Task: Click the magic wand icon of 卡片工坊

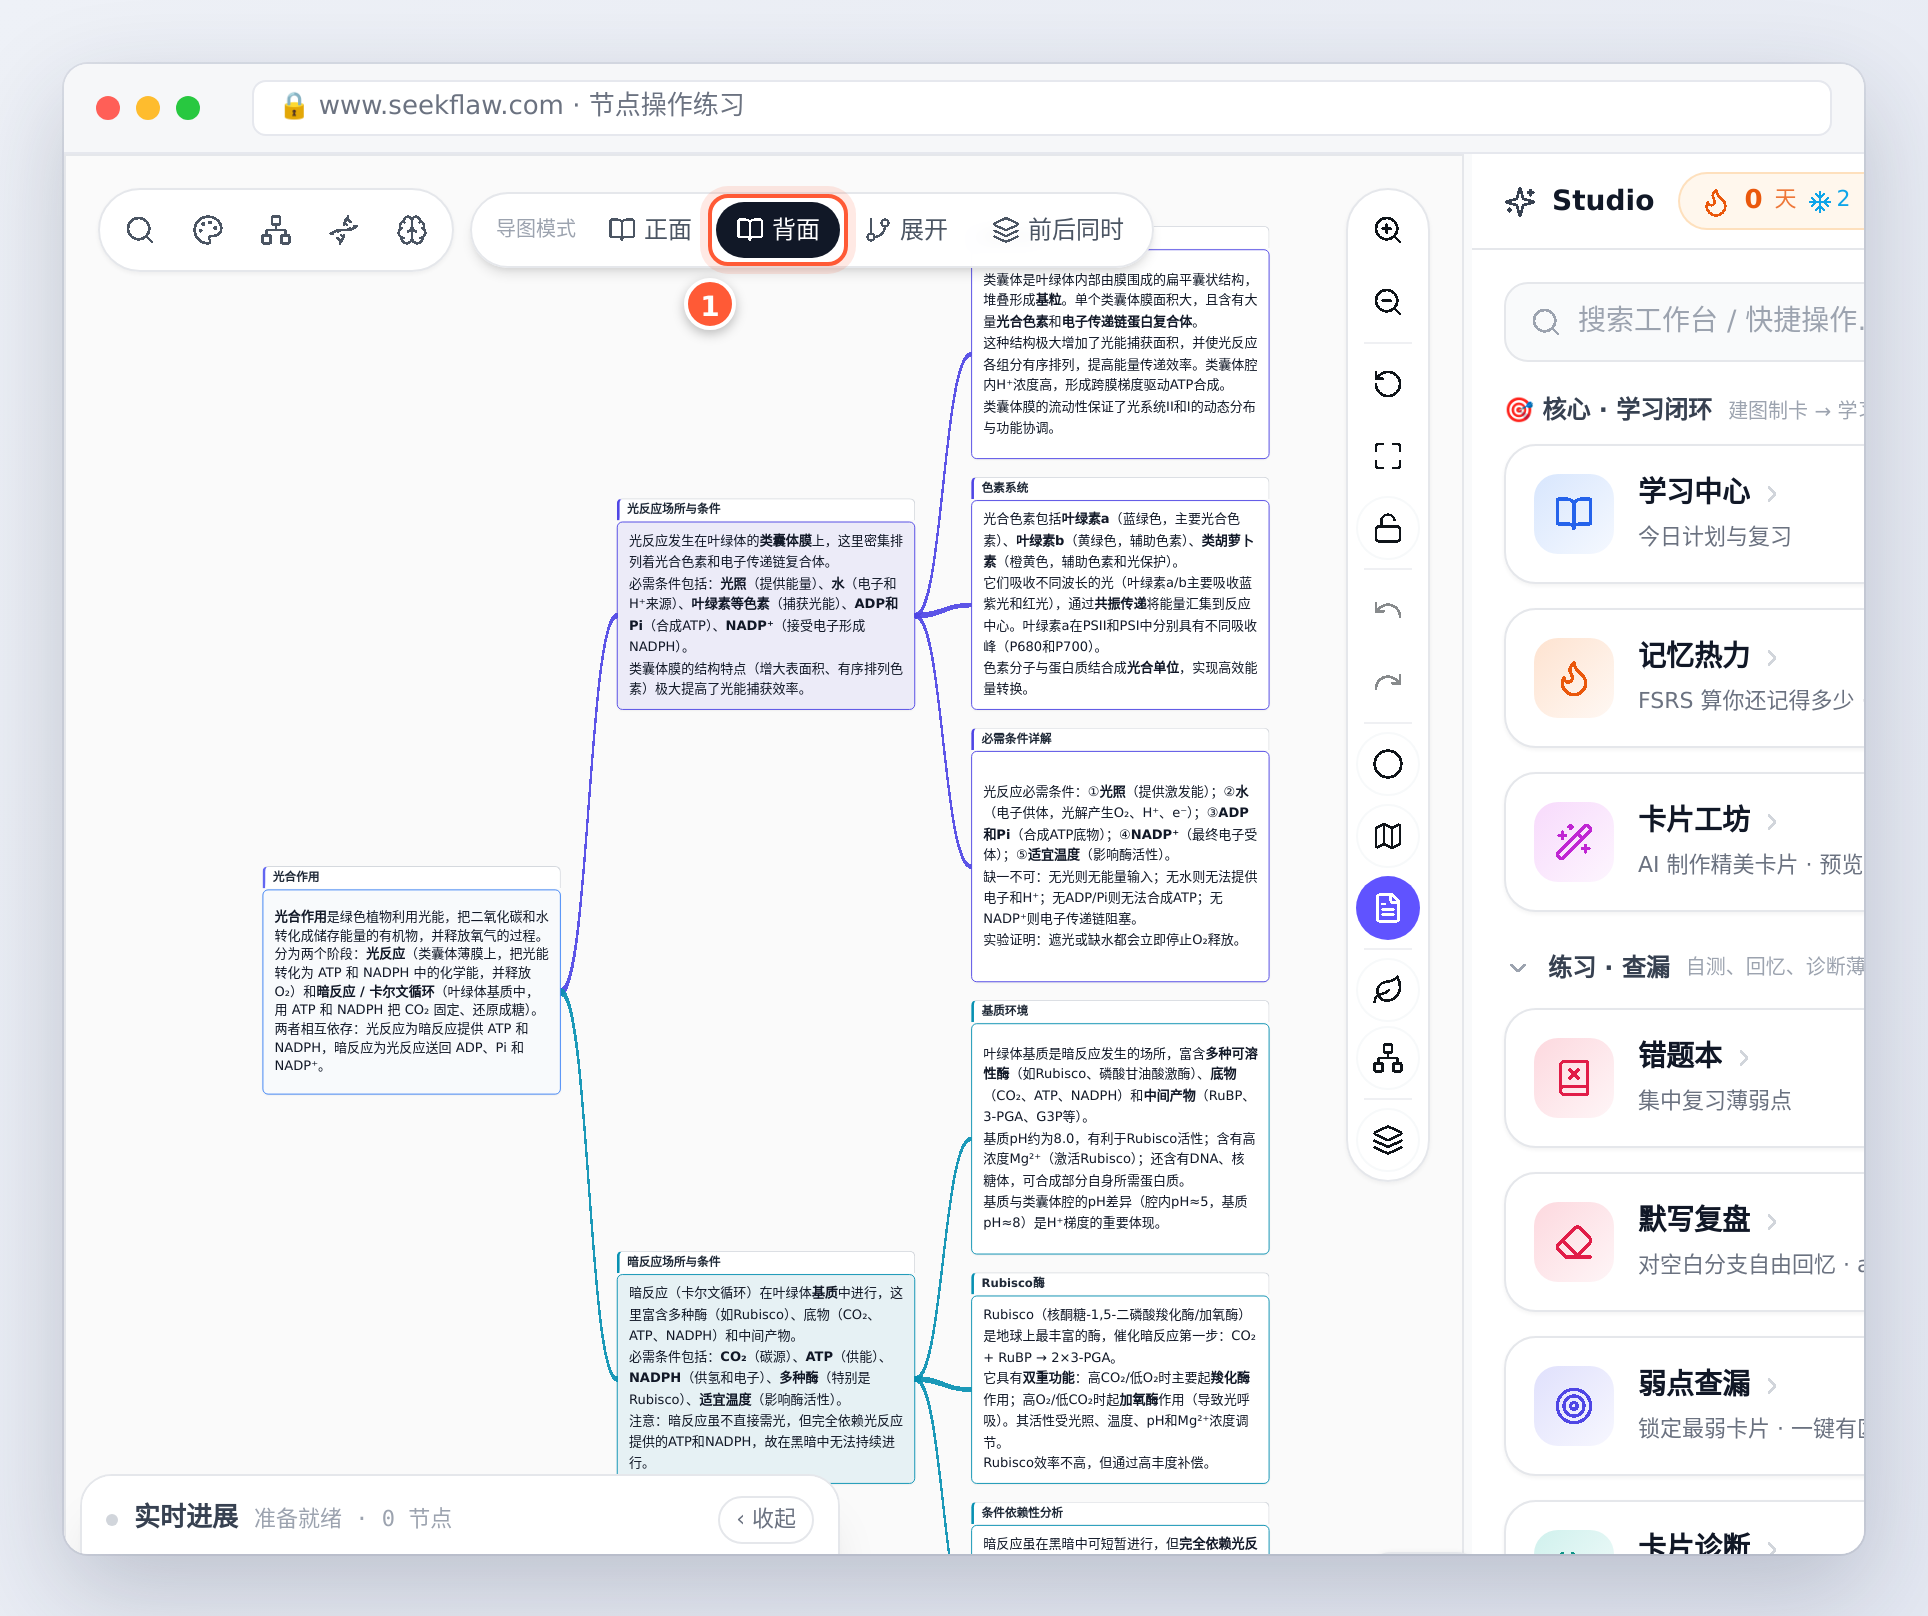Action: click(x=1574, y=842)
